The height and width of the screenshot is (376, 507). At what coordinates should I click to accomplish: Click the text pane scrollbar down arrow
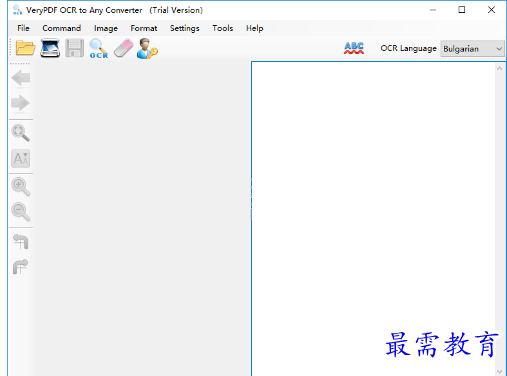point(499,371)
